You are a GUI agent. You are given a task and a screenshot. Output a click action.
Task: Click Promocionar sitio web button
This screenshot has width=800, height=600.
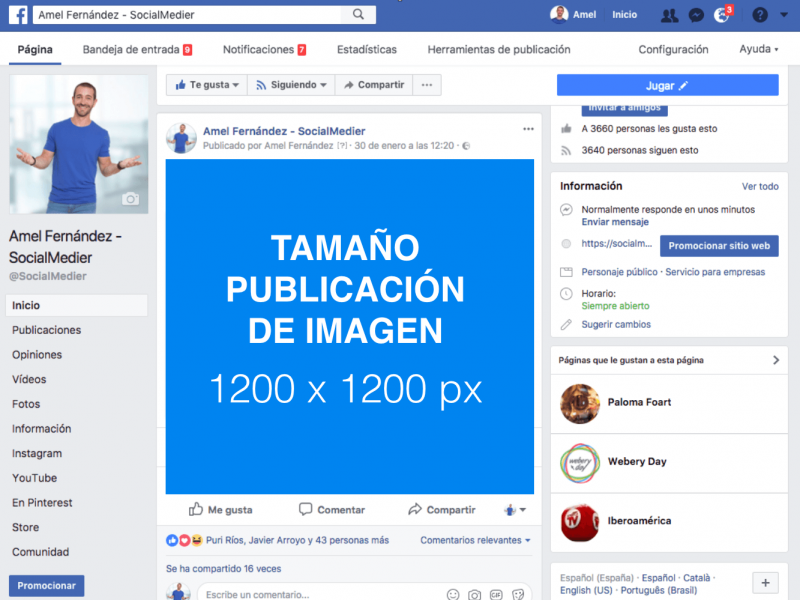click(719, 246)
